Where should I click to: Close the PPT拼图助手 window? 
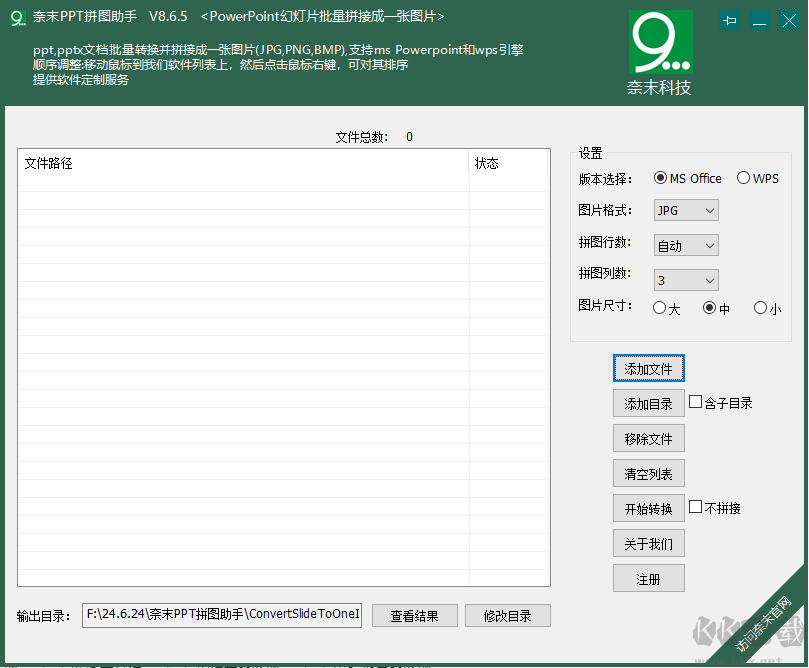pyautogui.click(x=789, y=21)
